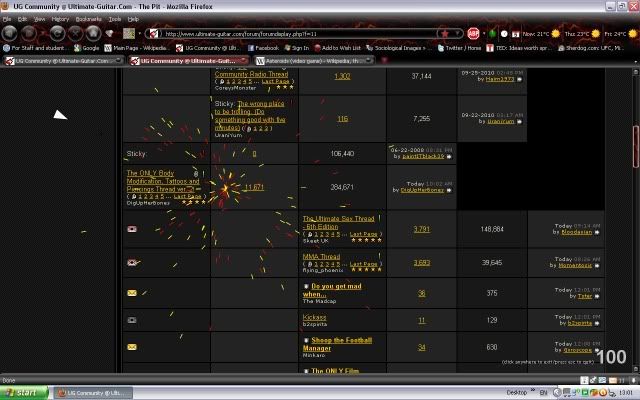640x400 pixels.
Task: Click the envelope icon for Shoop the Football Manager
Action: [x=132, y=347]
